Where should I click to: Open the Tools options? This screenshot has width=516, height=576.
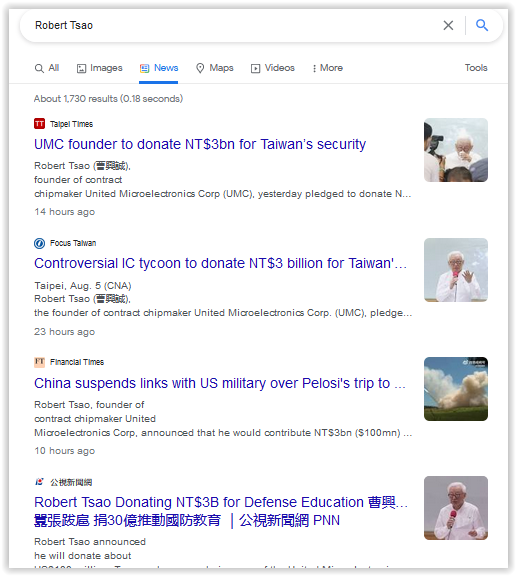[x=476, y=68]
